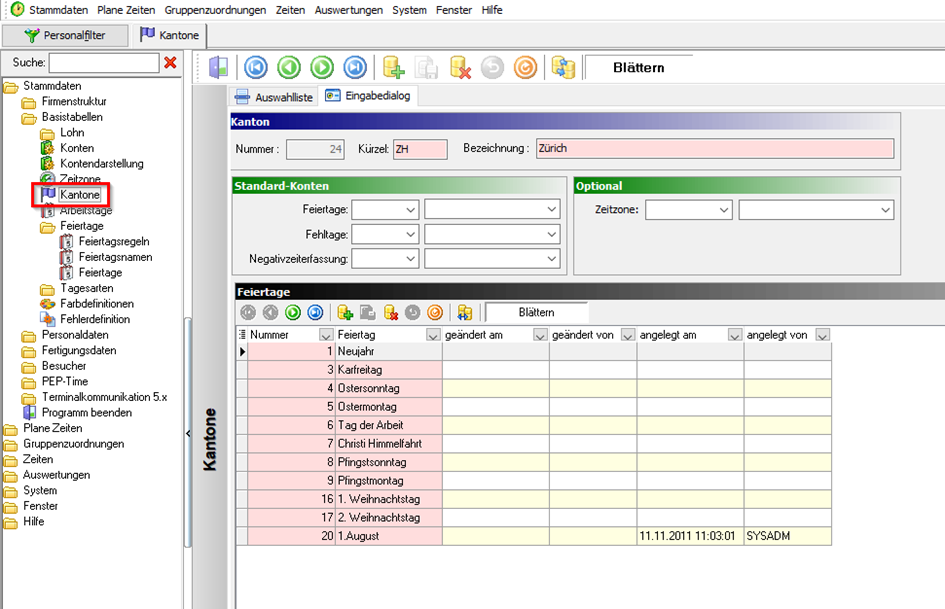The image size is (945, 609).
Task: Open the Personalfilter tab
Action: pyautogui.click(x=65, y=36)
